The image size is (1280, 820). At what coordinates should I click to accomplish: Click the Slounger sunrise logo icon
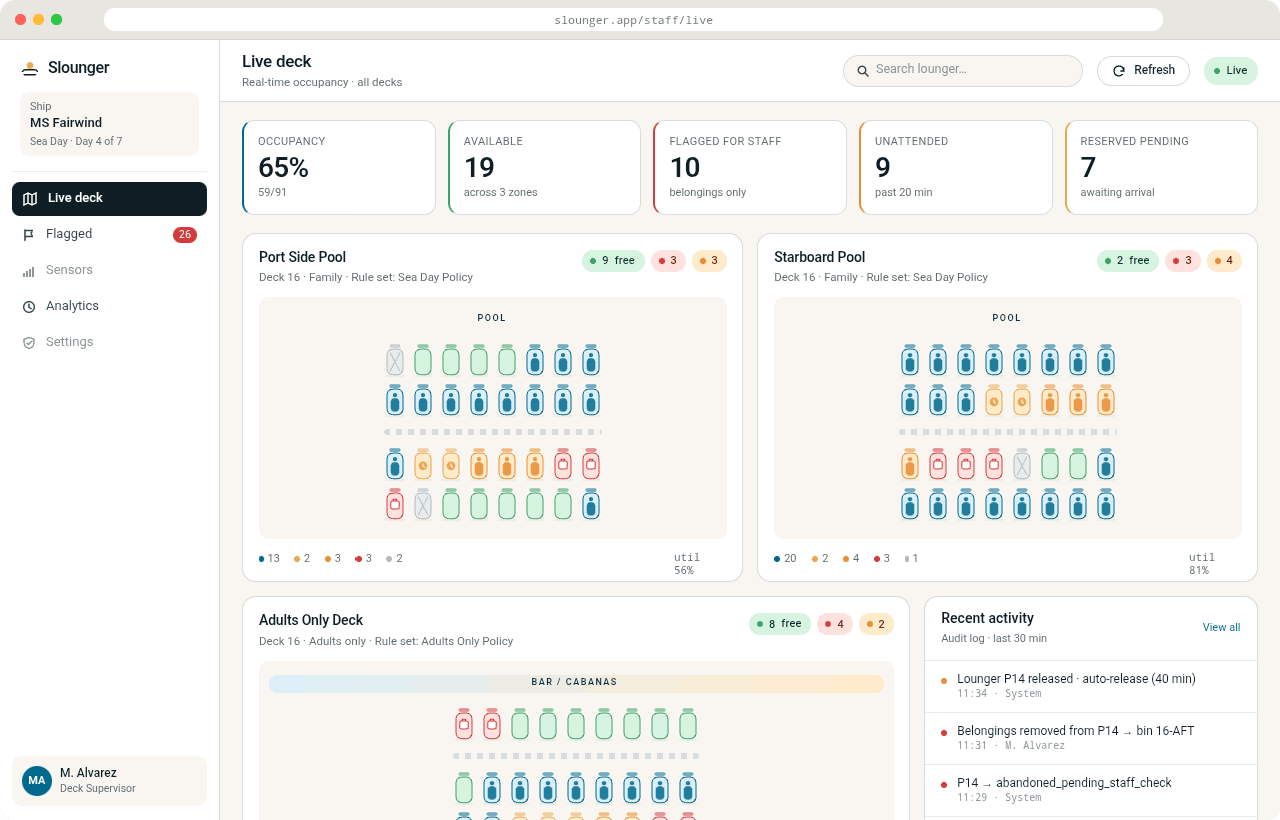(x=30, y=68)
